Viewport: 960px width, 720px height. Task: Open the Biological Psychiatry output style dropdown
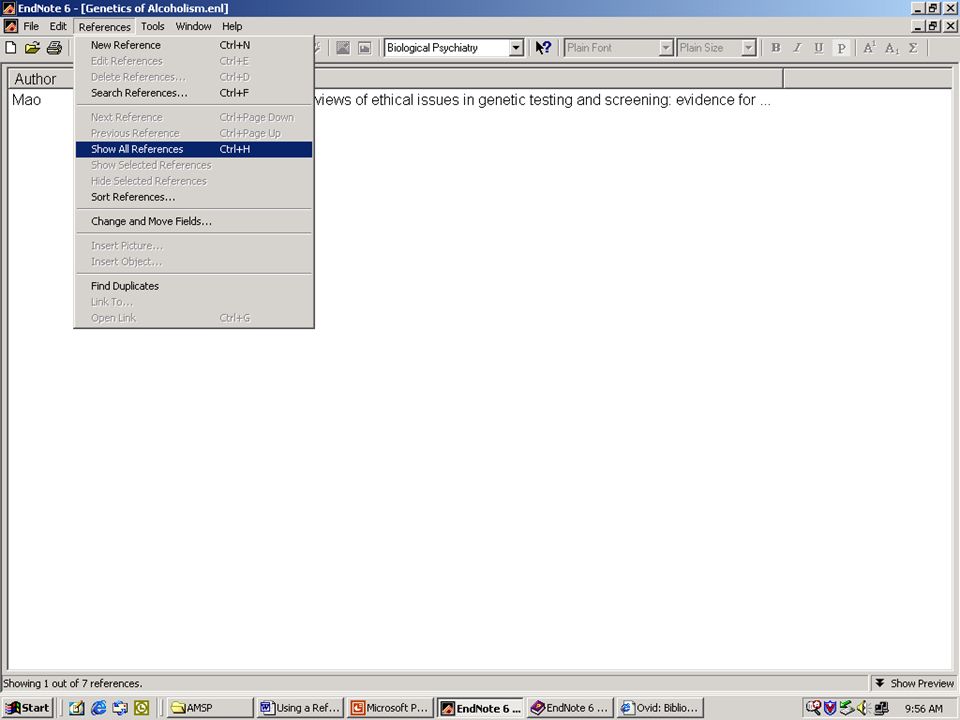516,48
